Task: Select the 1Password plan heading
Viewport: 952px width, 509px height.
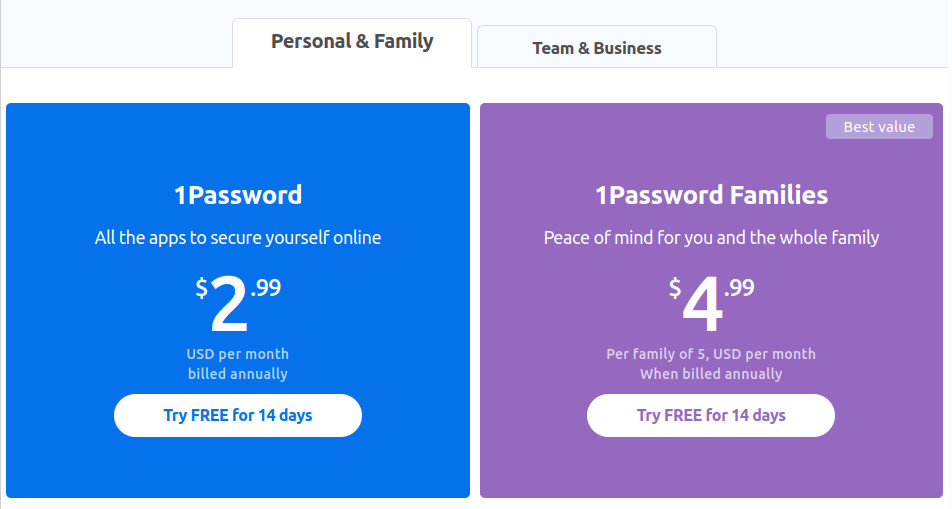Action: [x=238, y=195]
